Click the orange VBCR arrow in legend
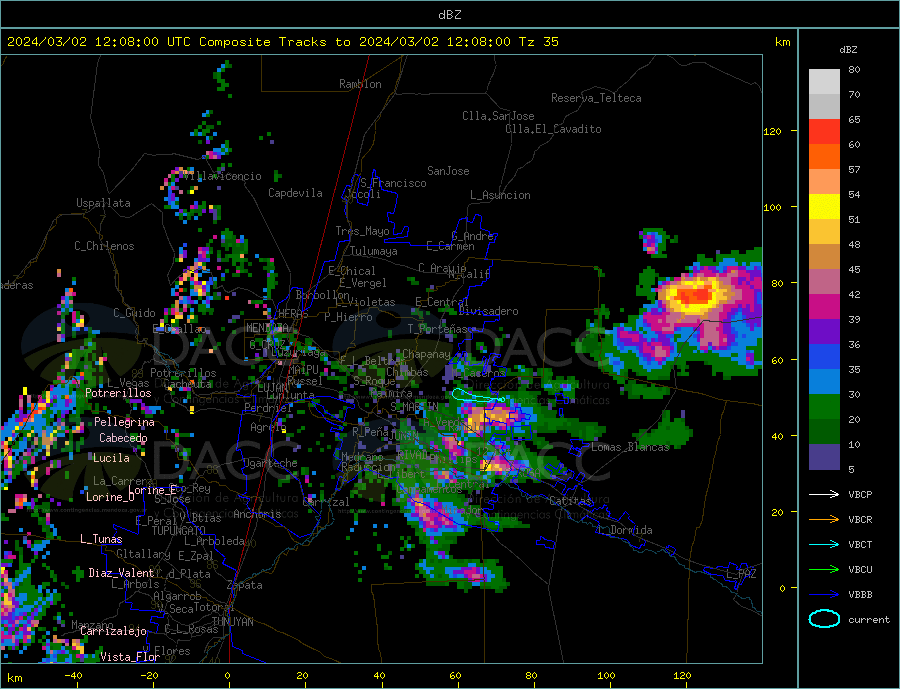 (824, 520)
